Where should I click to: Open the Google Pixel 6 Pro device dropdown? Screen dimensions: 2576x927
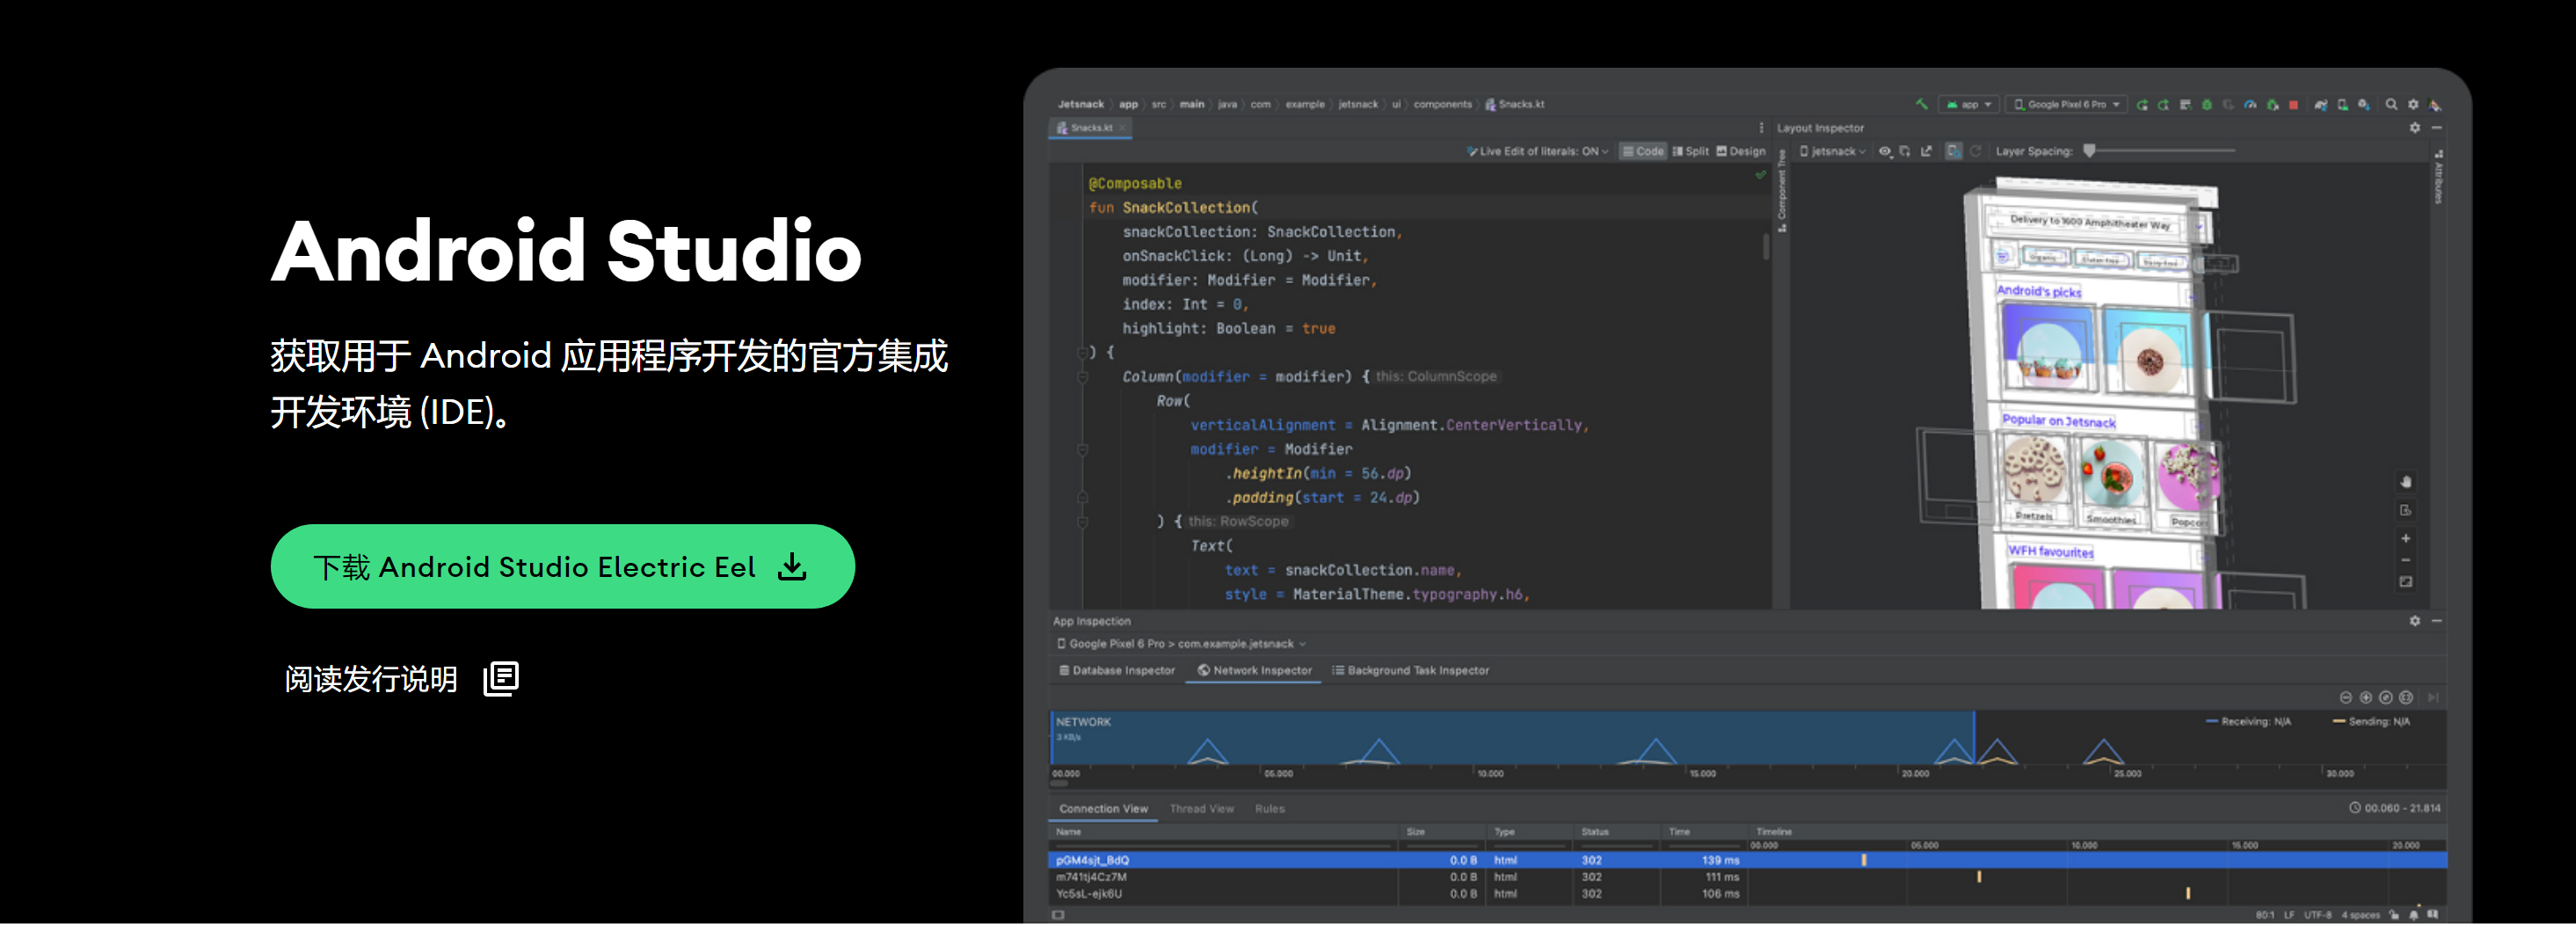[2066, 105]
